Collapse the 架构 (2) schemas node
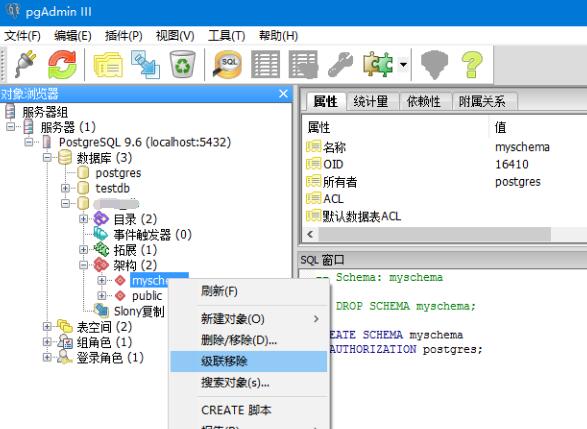This screenshot has height=429, width=587. pos(83,265)
